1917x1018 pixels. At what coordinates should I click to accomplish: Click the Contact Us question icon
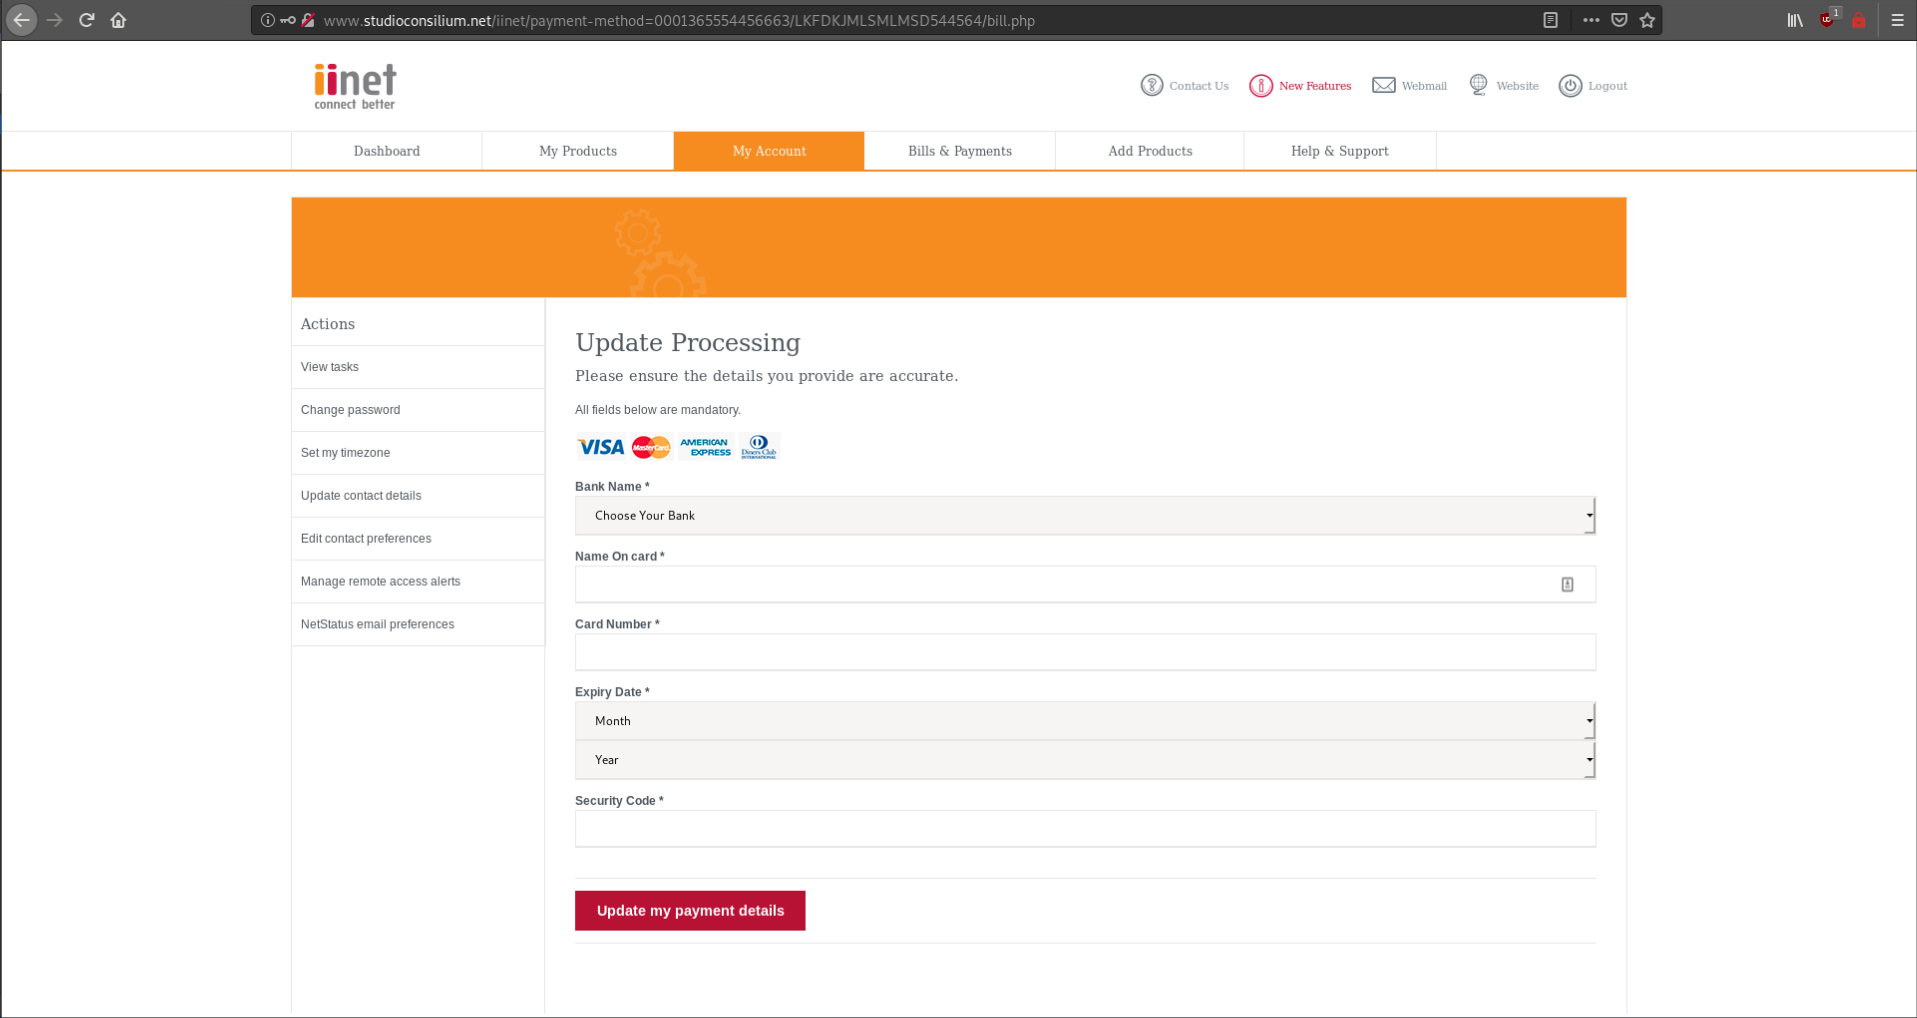[1152, 85]
